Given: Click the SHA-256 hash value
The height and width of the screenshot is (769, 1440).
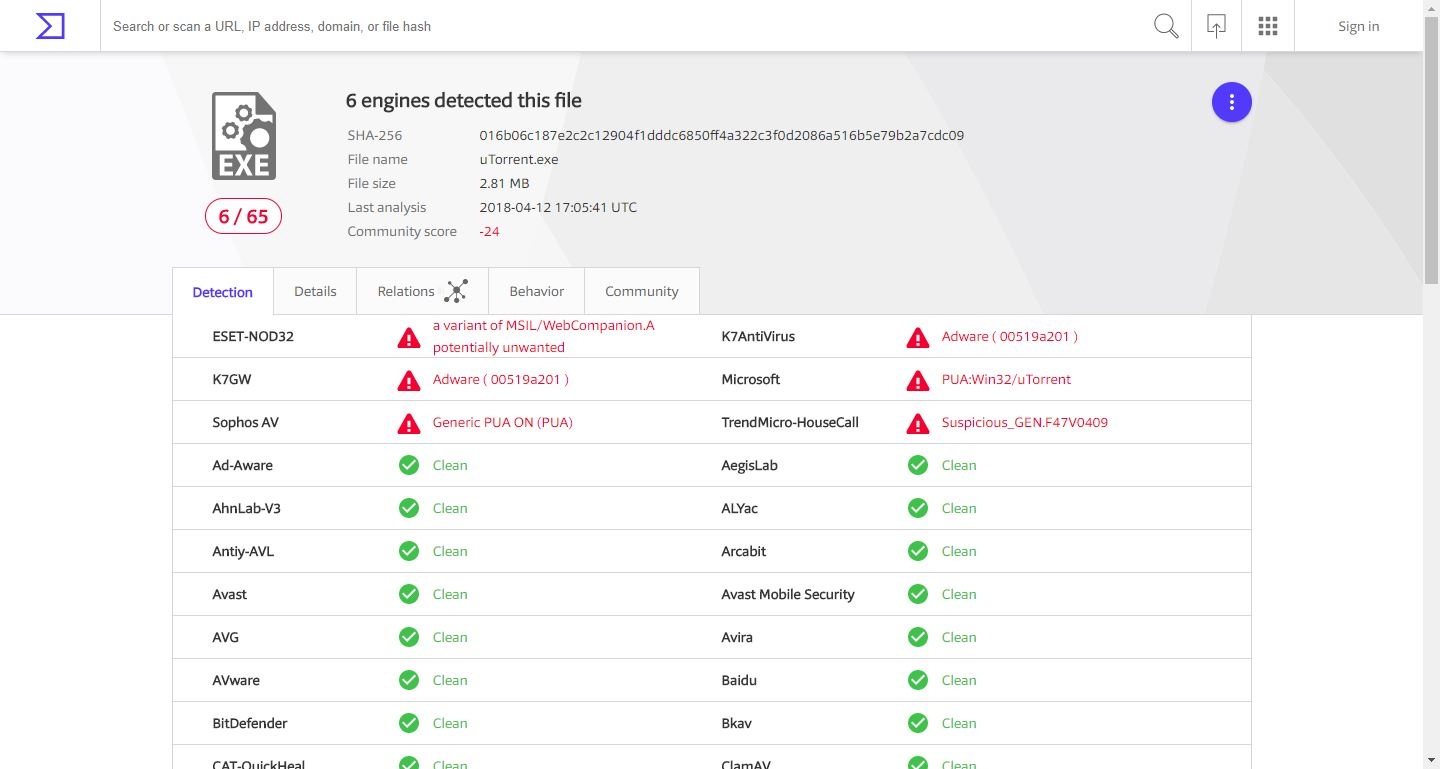Looking at the screenshot, I should point(721,135).
